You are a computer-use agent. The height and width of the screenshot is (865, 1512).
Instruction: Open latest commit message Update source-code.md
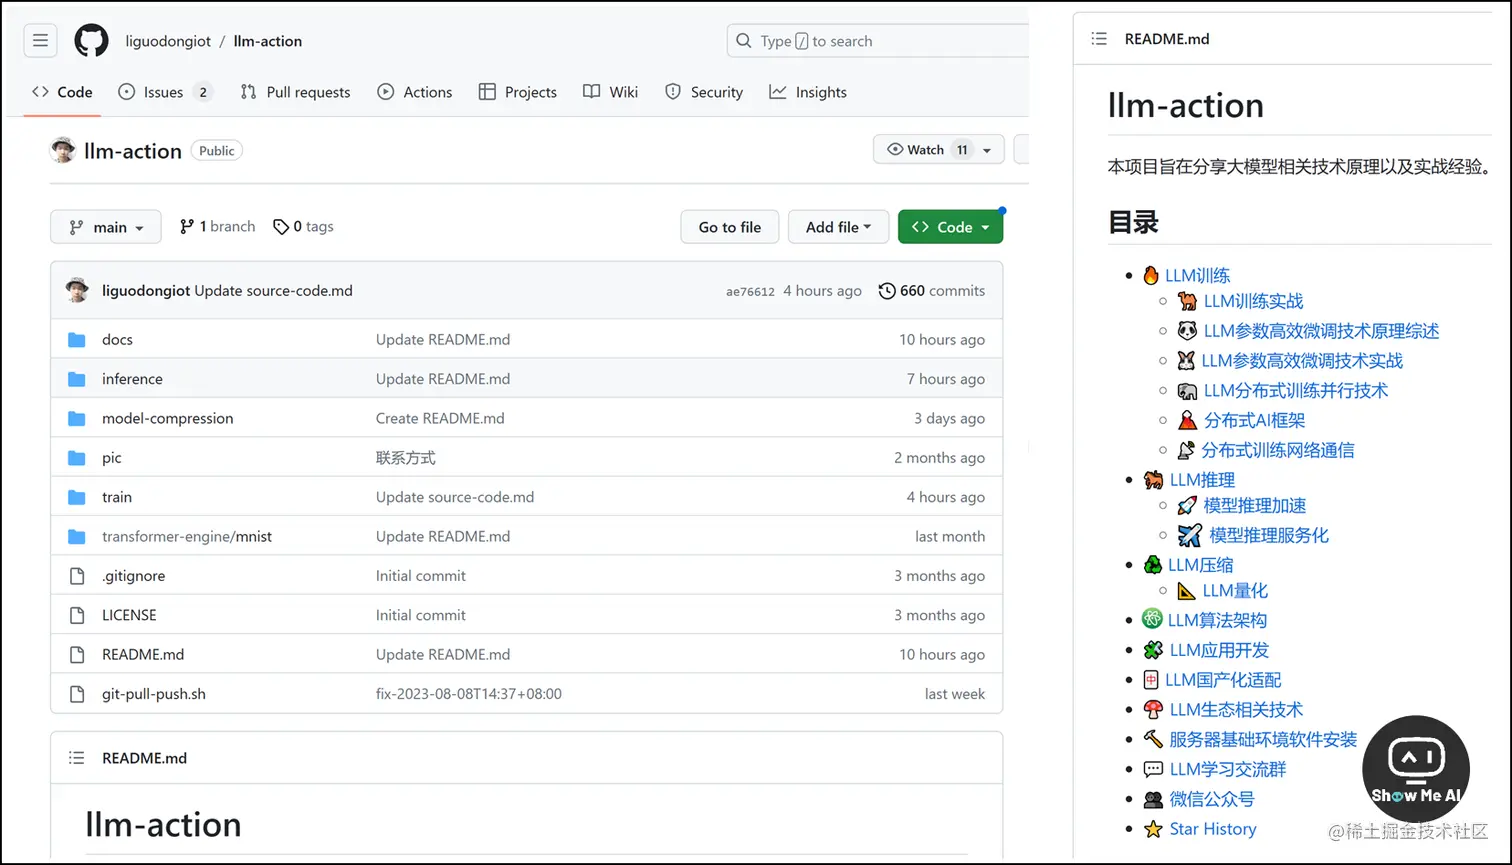273,291
